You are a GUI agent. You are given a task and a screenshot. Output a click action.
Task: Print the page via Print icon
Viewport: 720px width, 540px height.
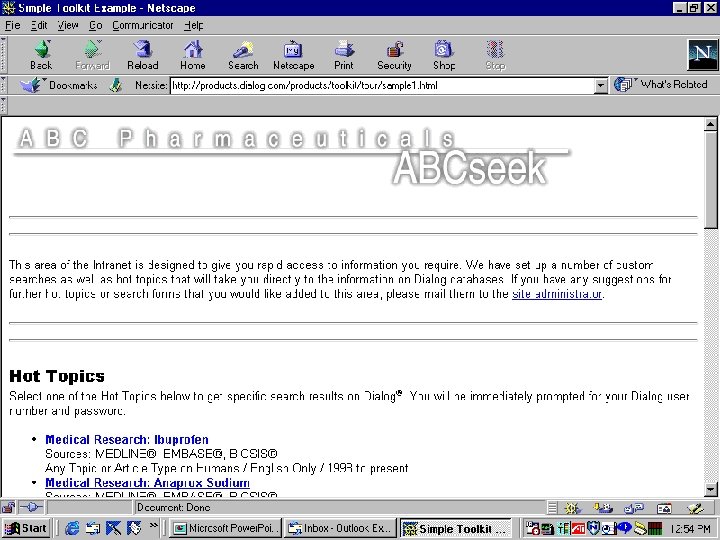(x=344, y=55)
